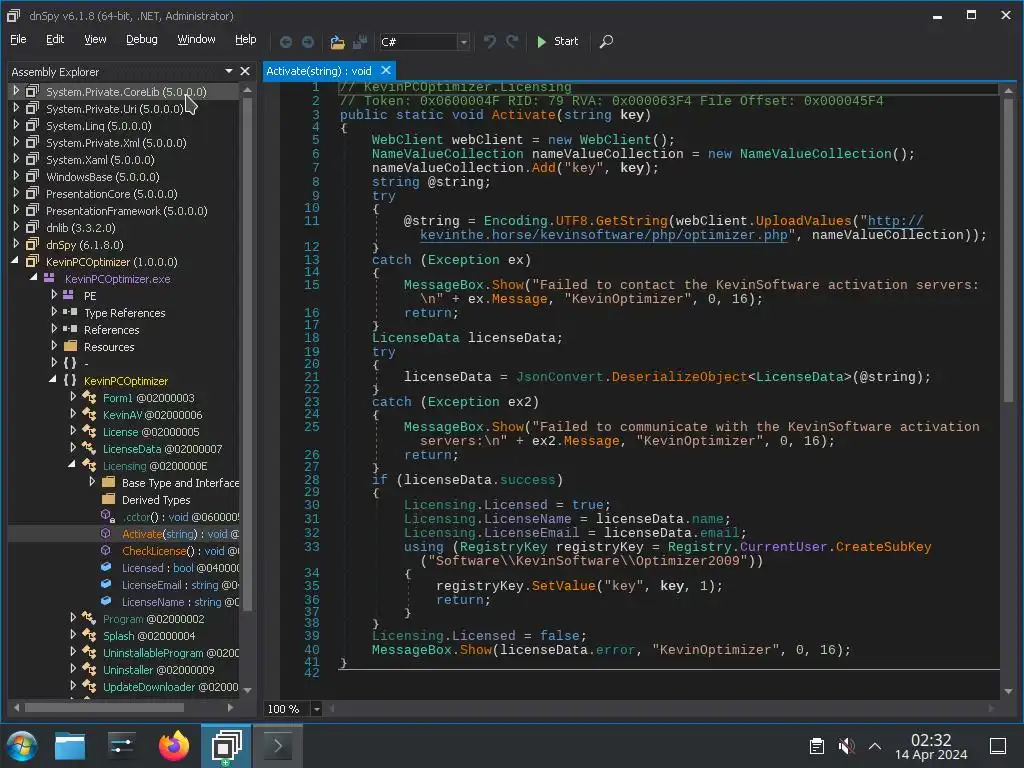Viewport: 1024px width, 768px height.
Task: Expand dnlib (3.3.2.0) assembly node
Action: [x=16, y=227]
